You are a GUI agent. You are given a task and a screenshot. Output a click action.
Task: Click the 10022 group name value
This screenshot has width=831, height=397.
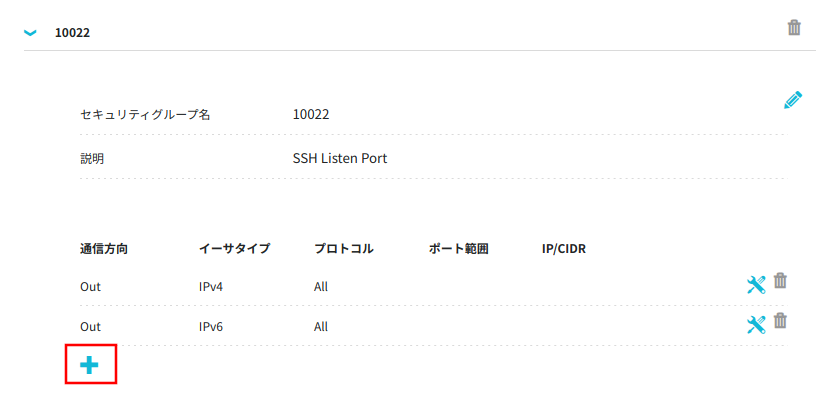click(x=311, y=114)
